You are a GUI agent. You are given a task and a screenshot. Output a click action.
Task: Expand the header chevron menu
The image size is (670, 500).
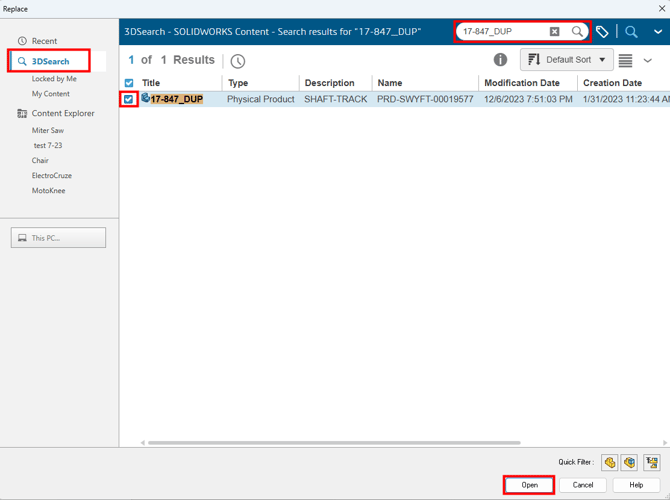(658, 32)
